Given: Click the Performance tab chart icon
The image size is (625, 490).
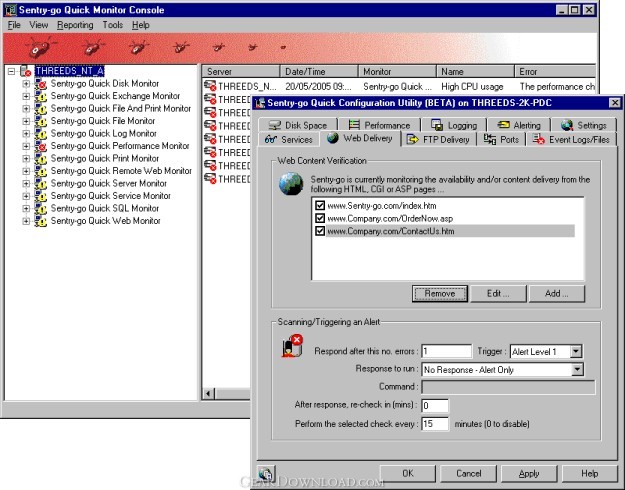Looking at the screenshot, I should 354,125.
